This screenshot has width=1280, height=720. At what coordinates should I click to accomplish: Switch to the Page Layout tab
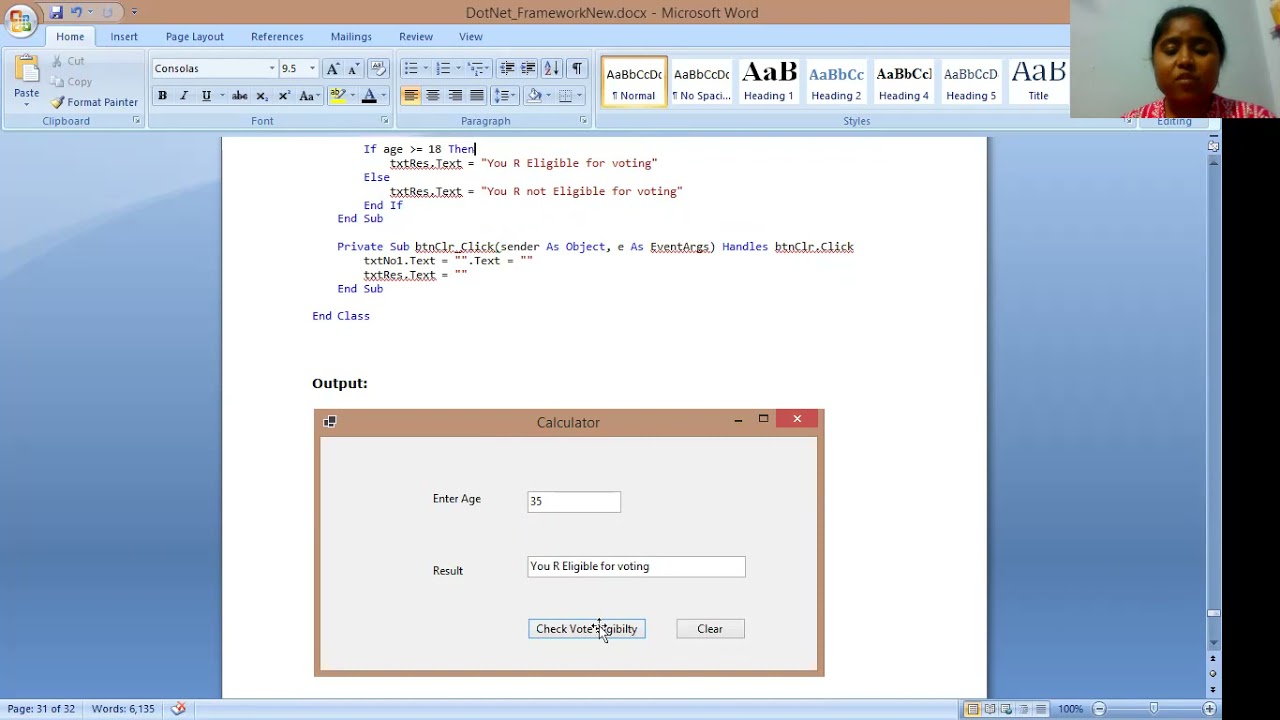coord(195,37)
